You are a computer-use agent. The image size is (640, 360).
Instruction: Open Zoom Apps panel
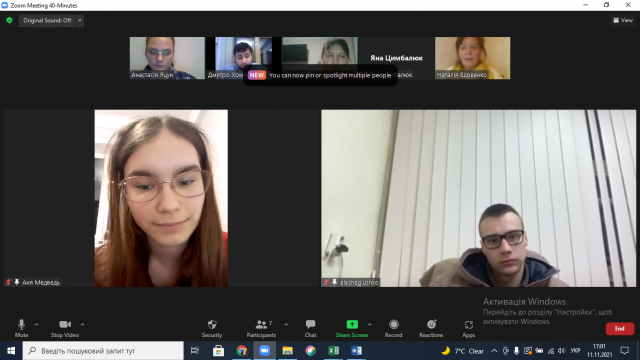coord(469,328)
